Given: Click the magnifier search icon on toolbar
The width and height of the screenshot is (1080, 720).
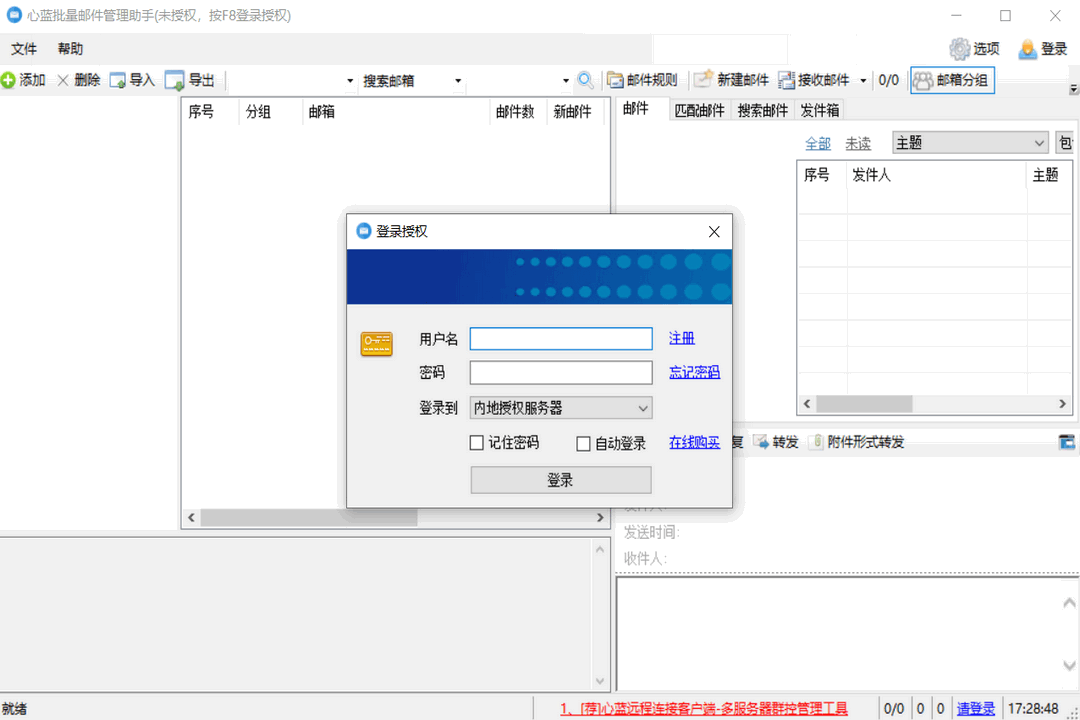Looking at the screenshot, I should [x=586, y=80].
